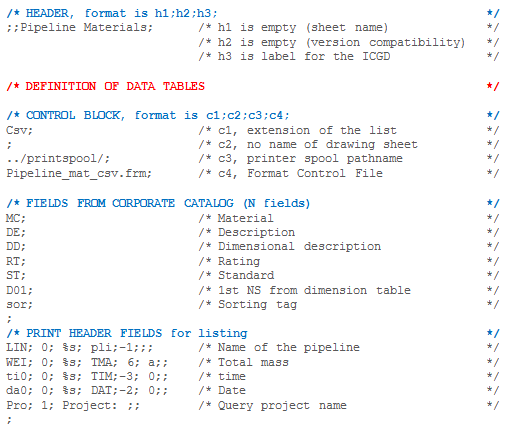The image size is (513, 427).
Task: Click the 'Csv;' extension entry
Action: click(x=19, y=130)
